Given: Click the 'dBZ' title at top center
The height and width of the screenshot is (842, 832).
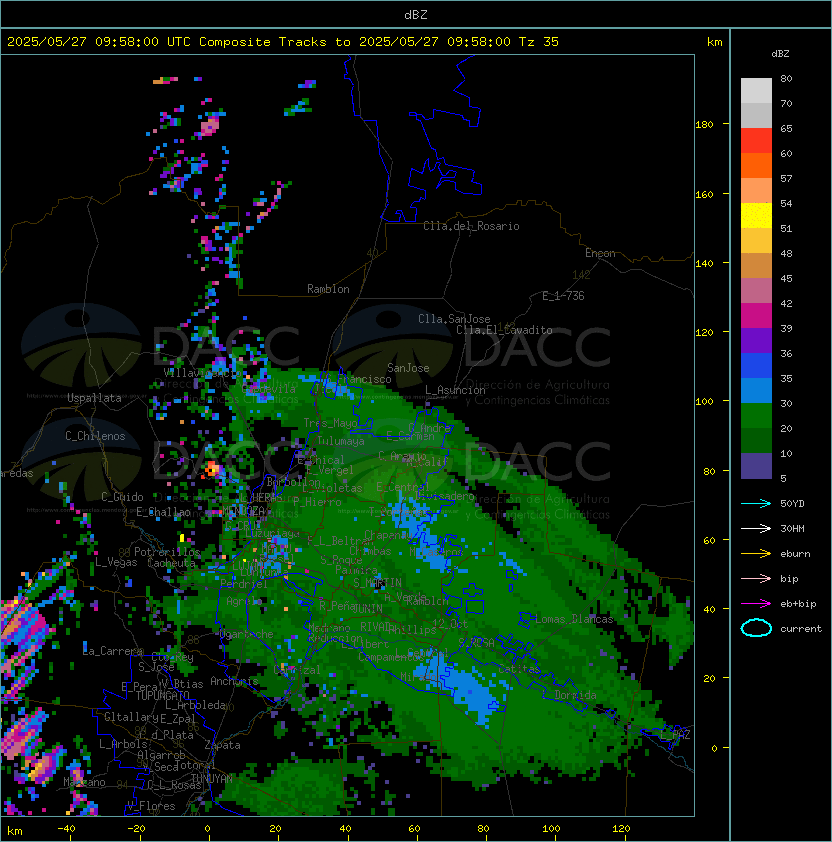Looking at the screenshot, I should [x=416, y=15].
